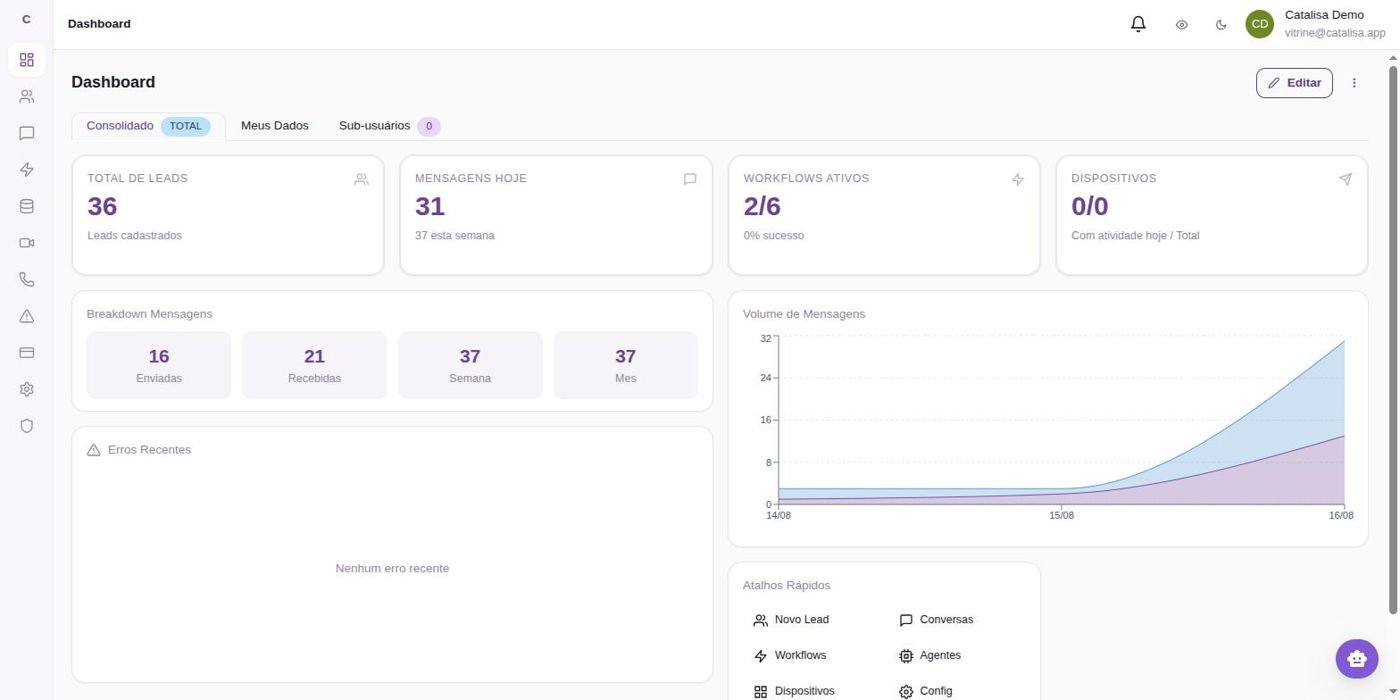Click the send icon in Dispositivos card
This screenshot has height=700, width=1400.
[1346, 180]
